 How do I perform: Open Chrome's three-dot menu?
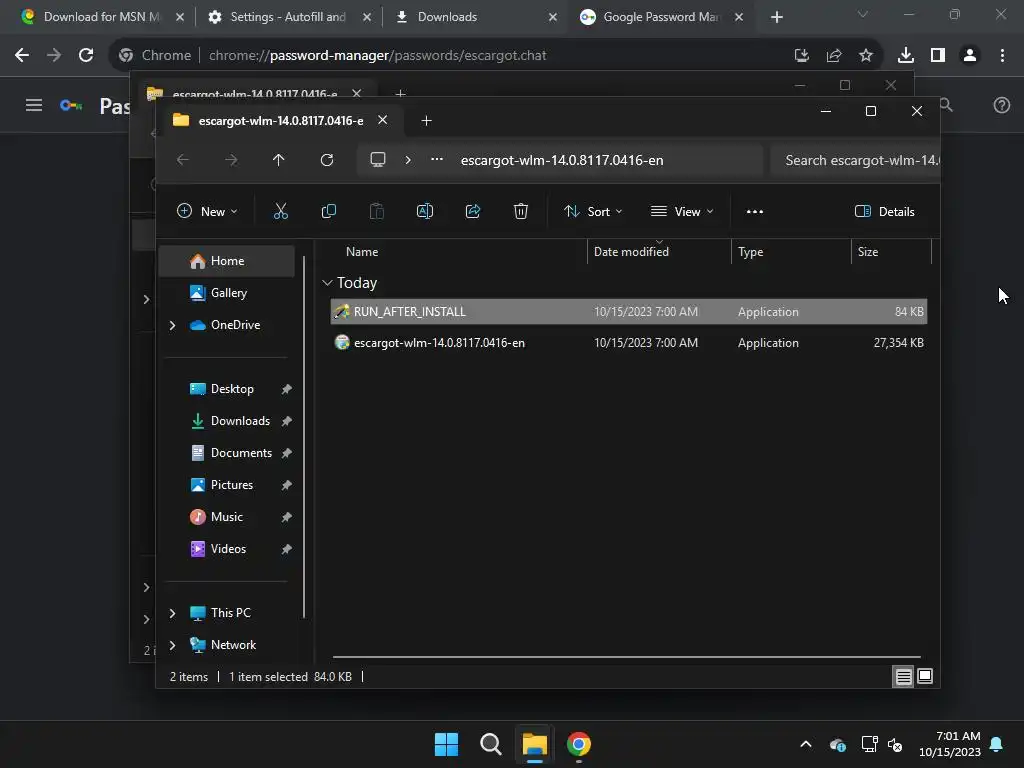pos(1002,56)
